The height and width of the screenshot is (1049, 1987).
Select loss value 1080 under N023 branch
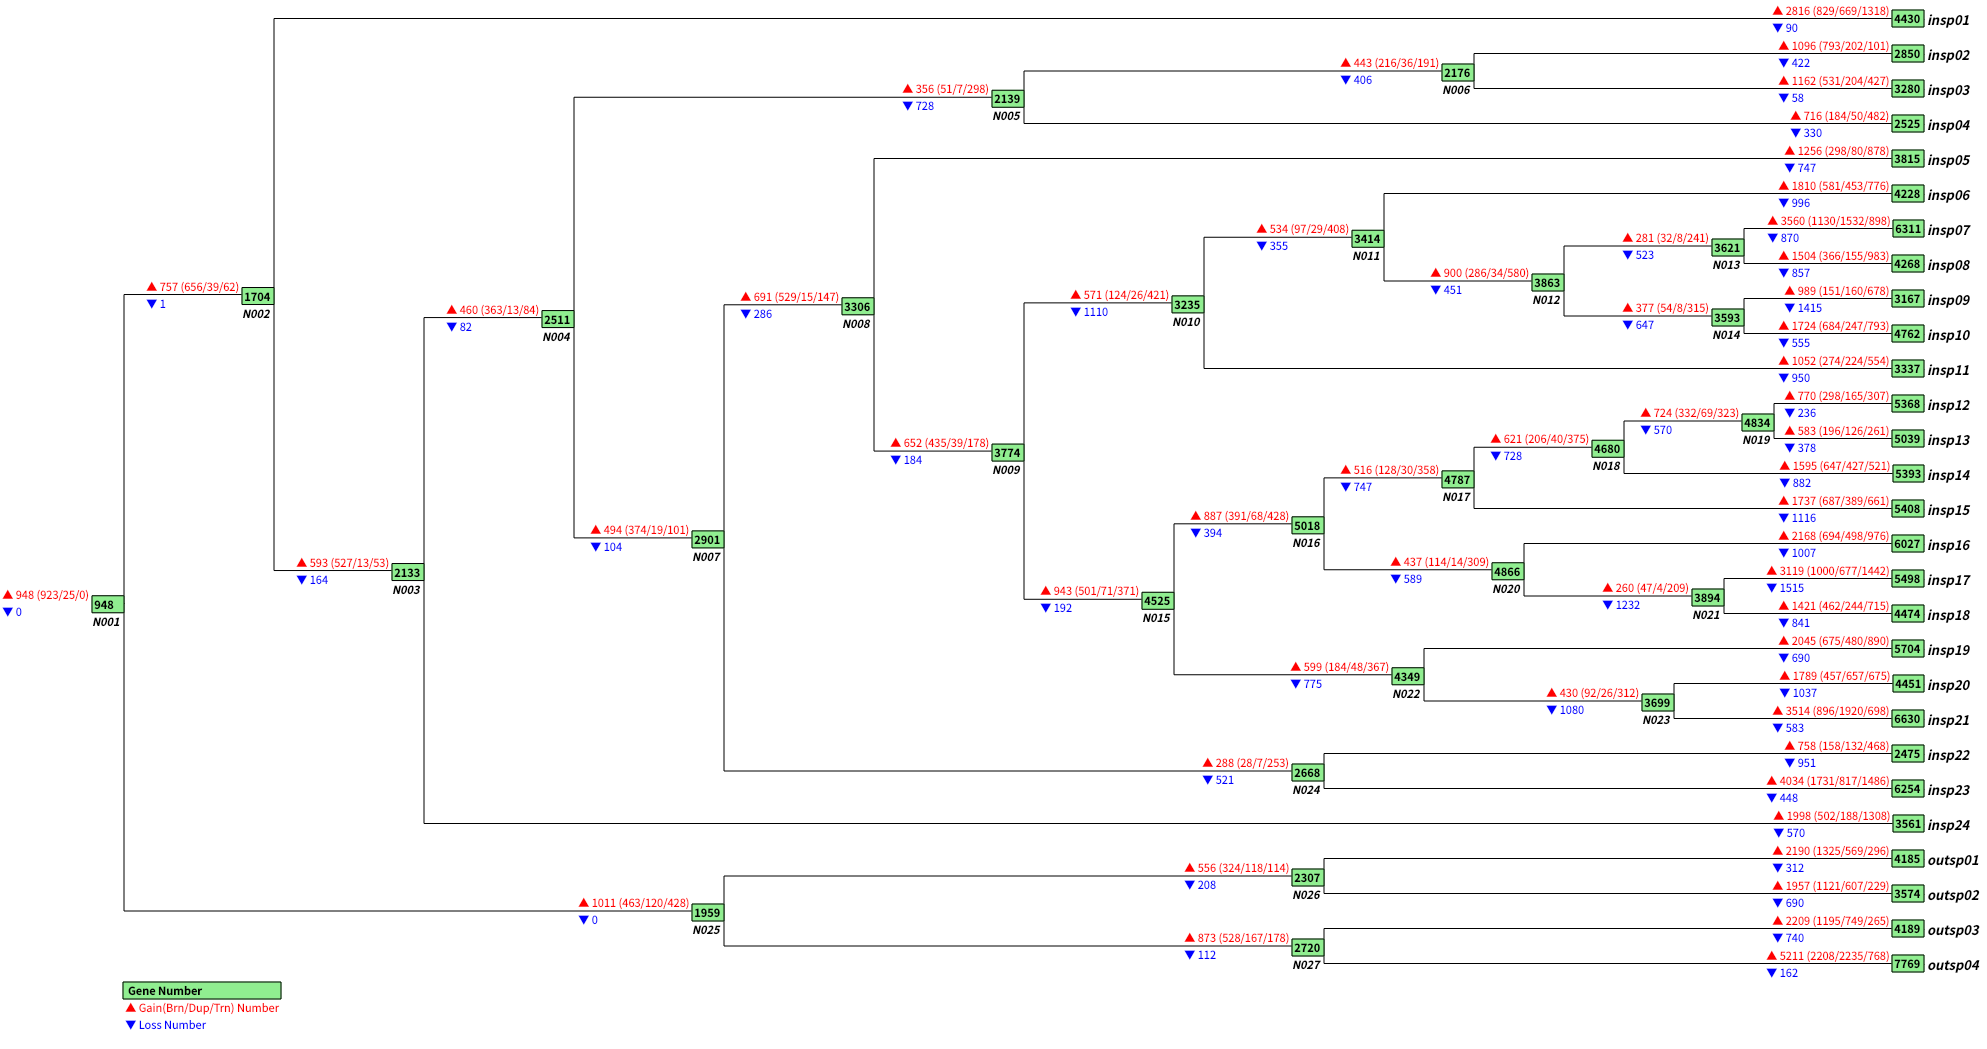pos(1572,710)
